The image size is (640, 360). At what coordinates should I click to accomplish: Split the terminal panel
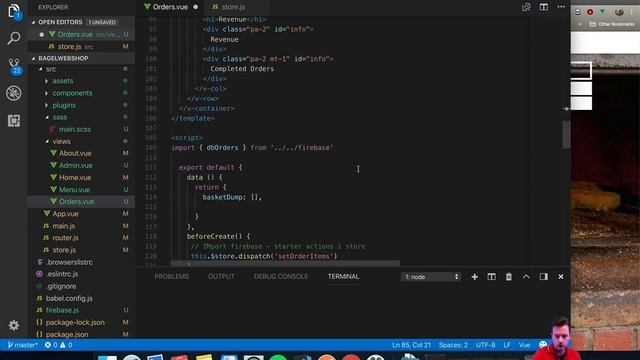point(491,277)
